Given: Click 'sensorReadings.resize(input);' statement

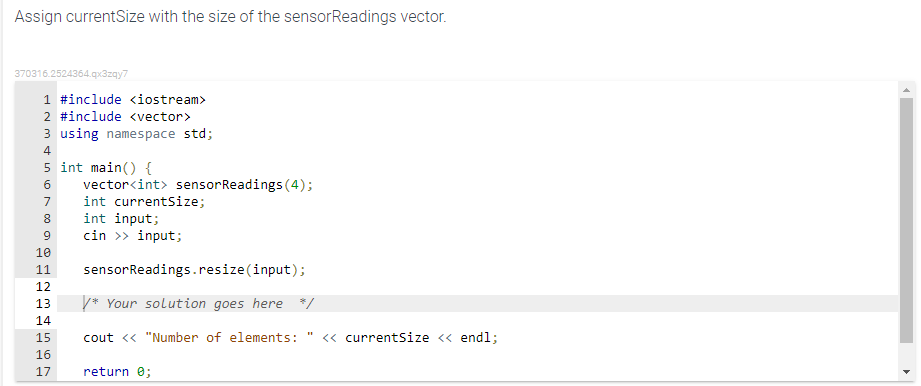Looking at the screenshot, I should coord(194,270).
